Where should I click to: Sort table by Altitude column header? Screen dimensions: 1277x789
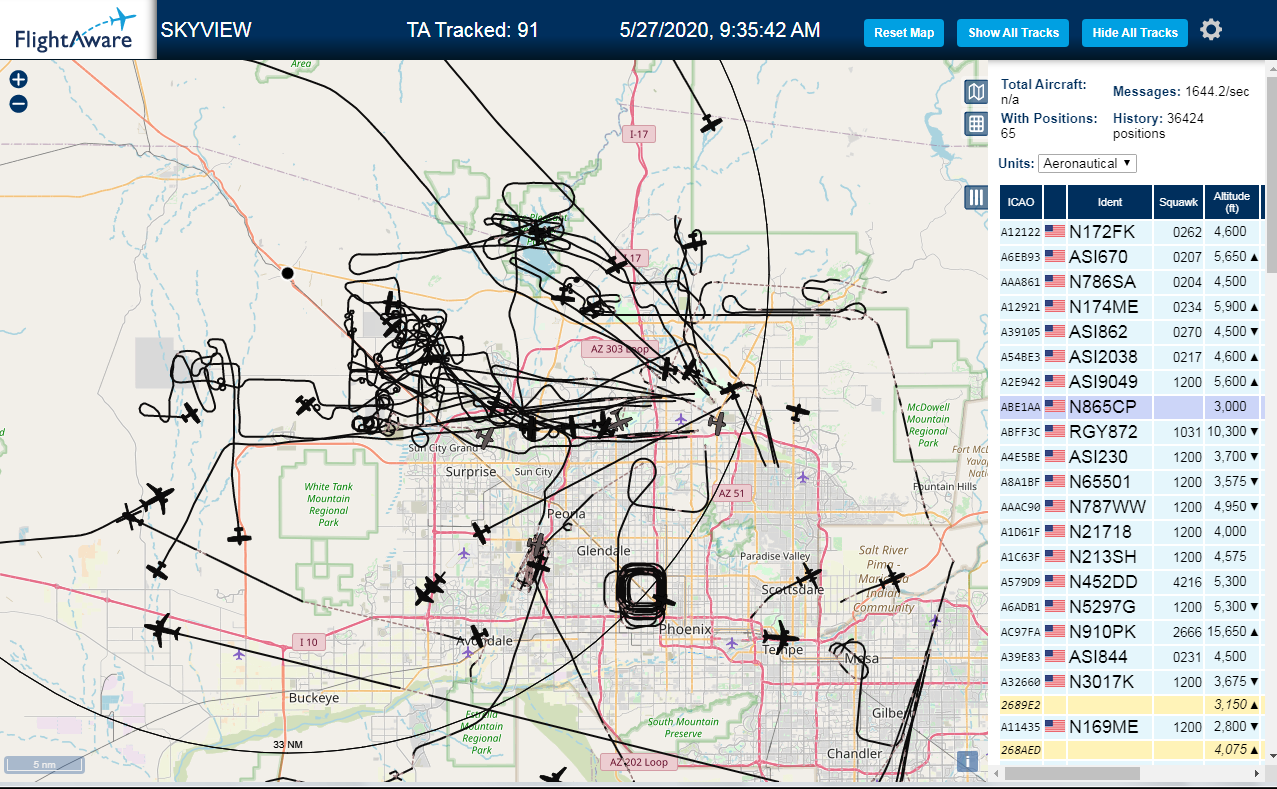pyautogui.click(x=1232, y=202)
